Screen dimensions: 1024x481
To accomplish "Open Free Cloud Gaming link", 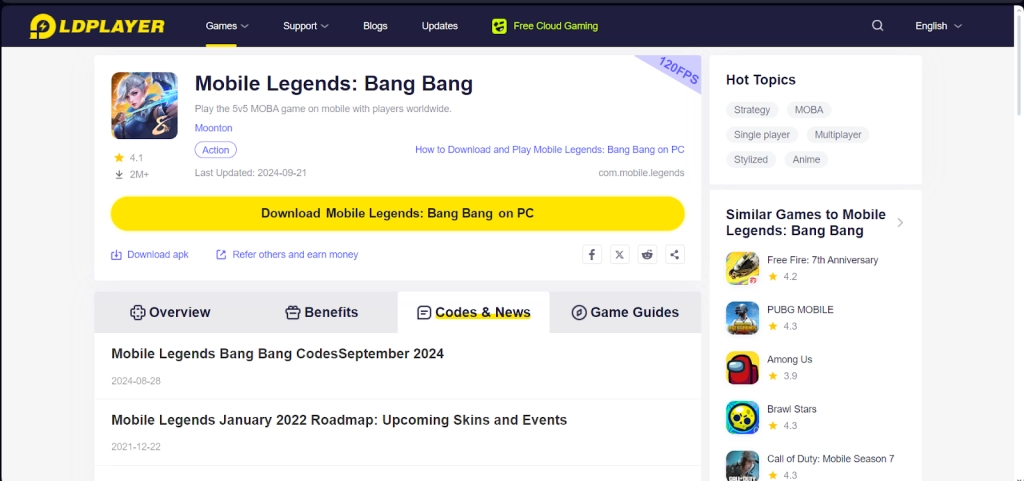I will click(555, 26).
